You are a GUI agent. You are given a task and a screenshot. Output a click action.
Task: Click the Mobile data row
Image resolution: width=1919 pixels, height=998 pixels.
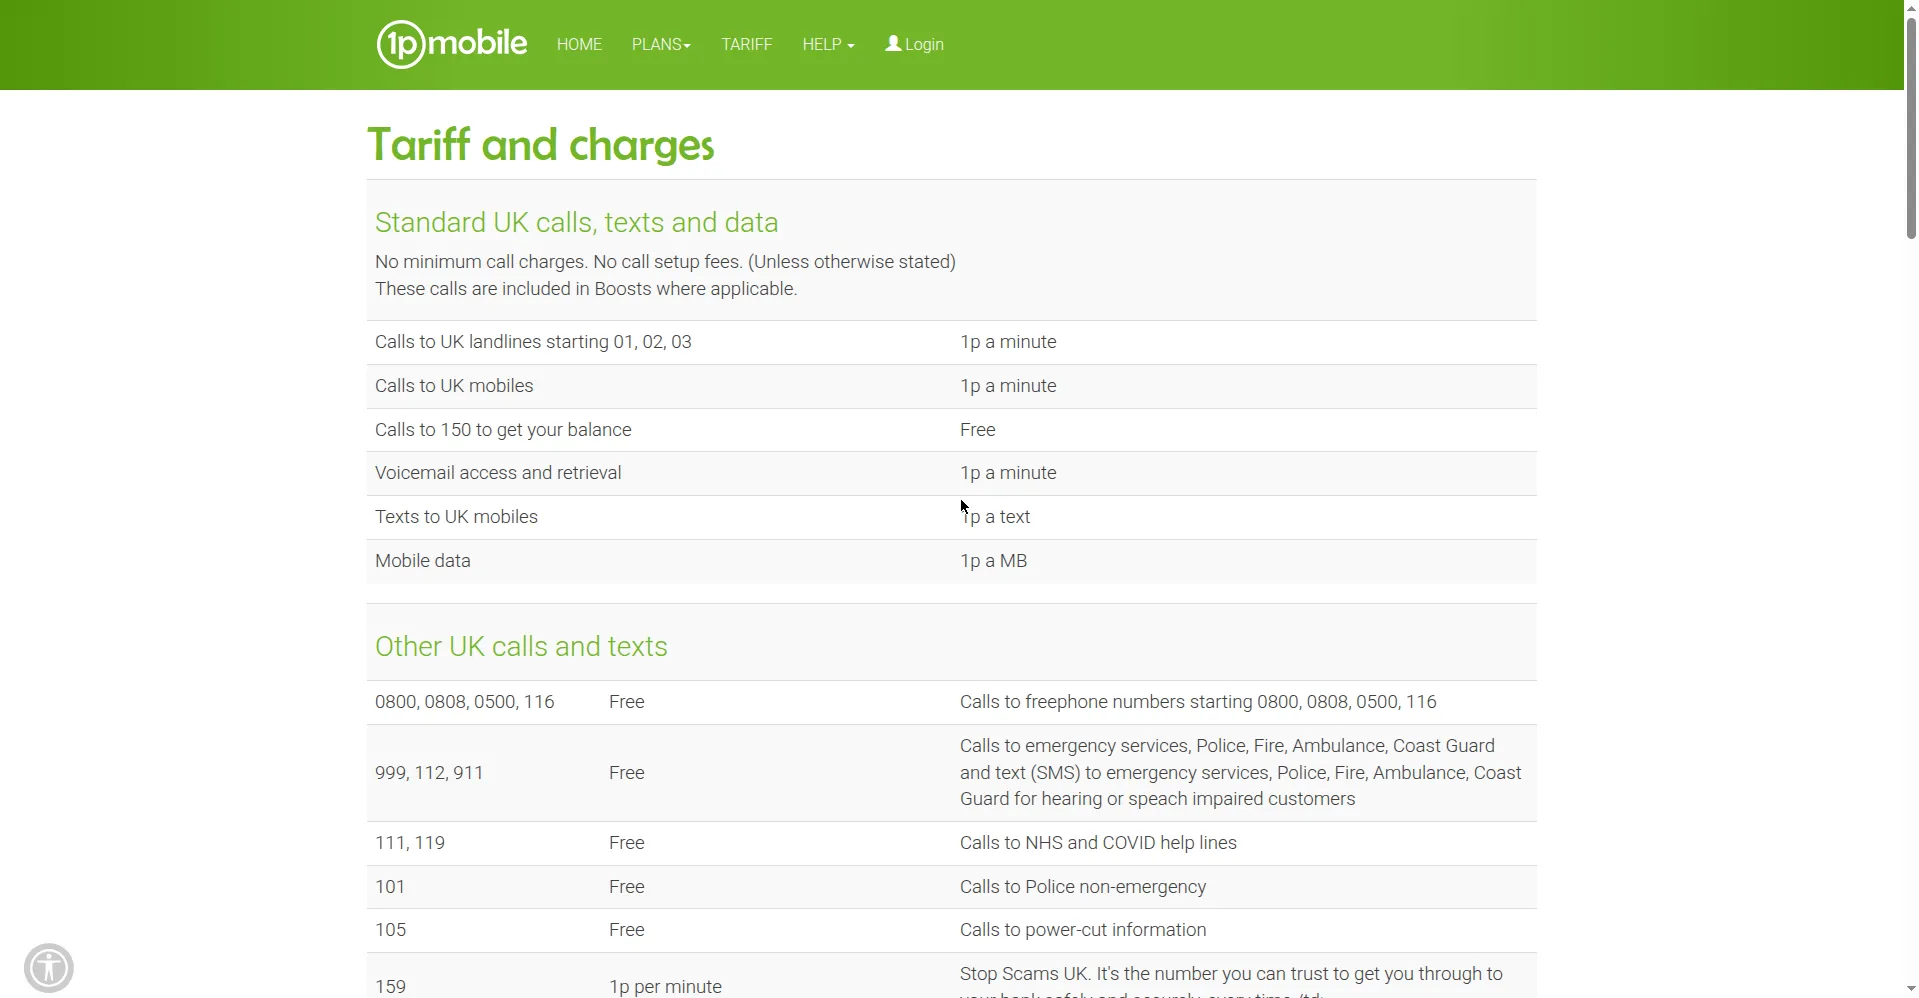click(x=951, y=561)
